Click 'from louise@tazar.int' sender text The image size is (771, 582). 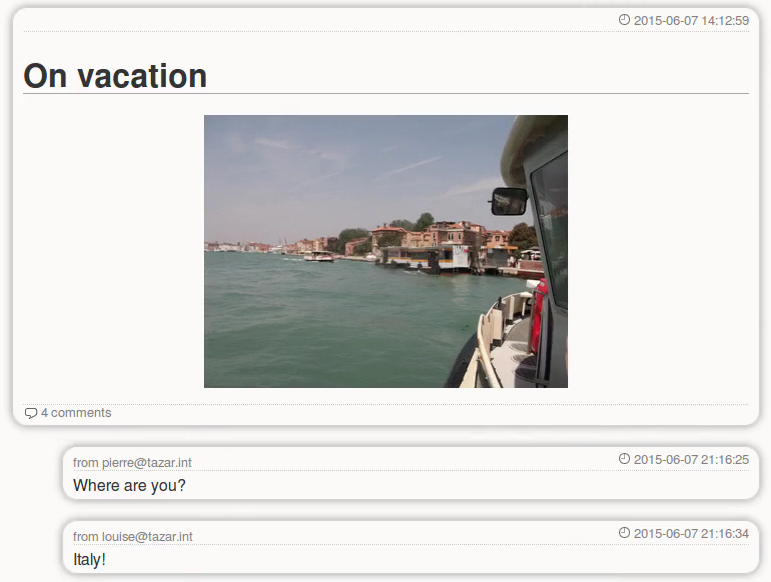tap(133, 536)
